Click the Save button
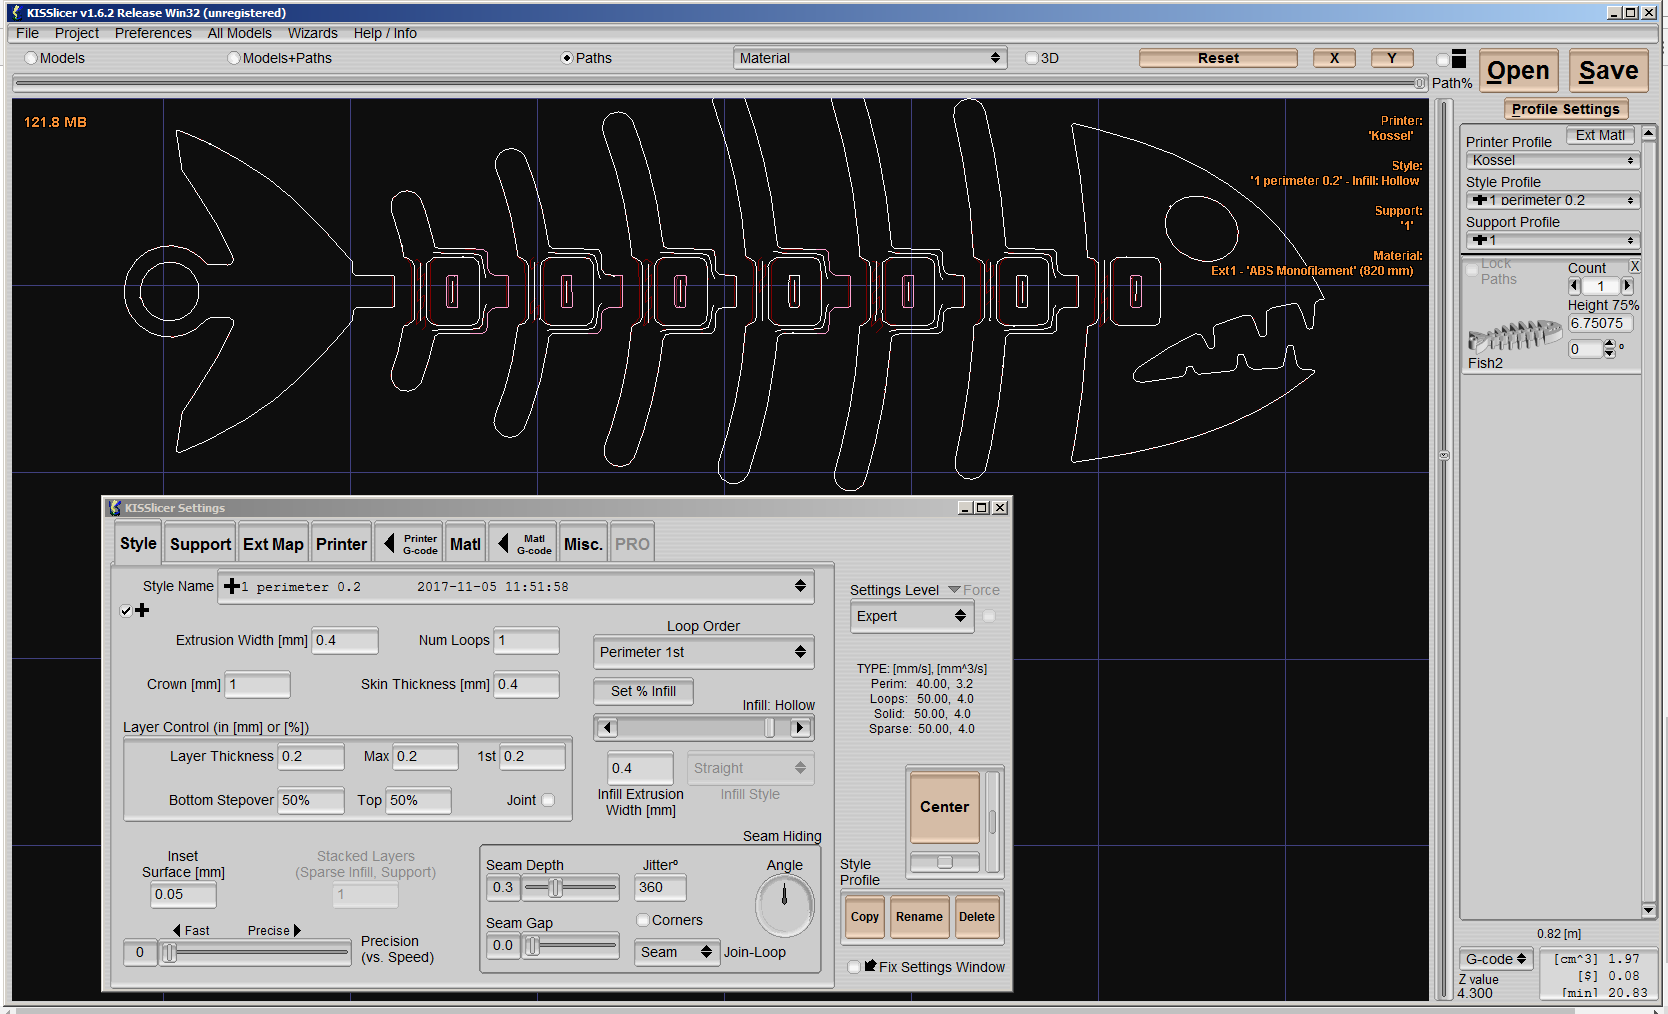The width and height of the screenshot is (1668, 1014). tap(1608, 71)
